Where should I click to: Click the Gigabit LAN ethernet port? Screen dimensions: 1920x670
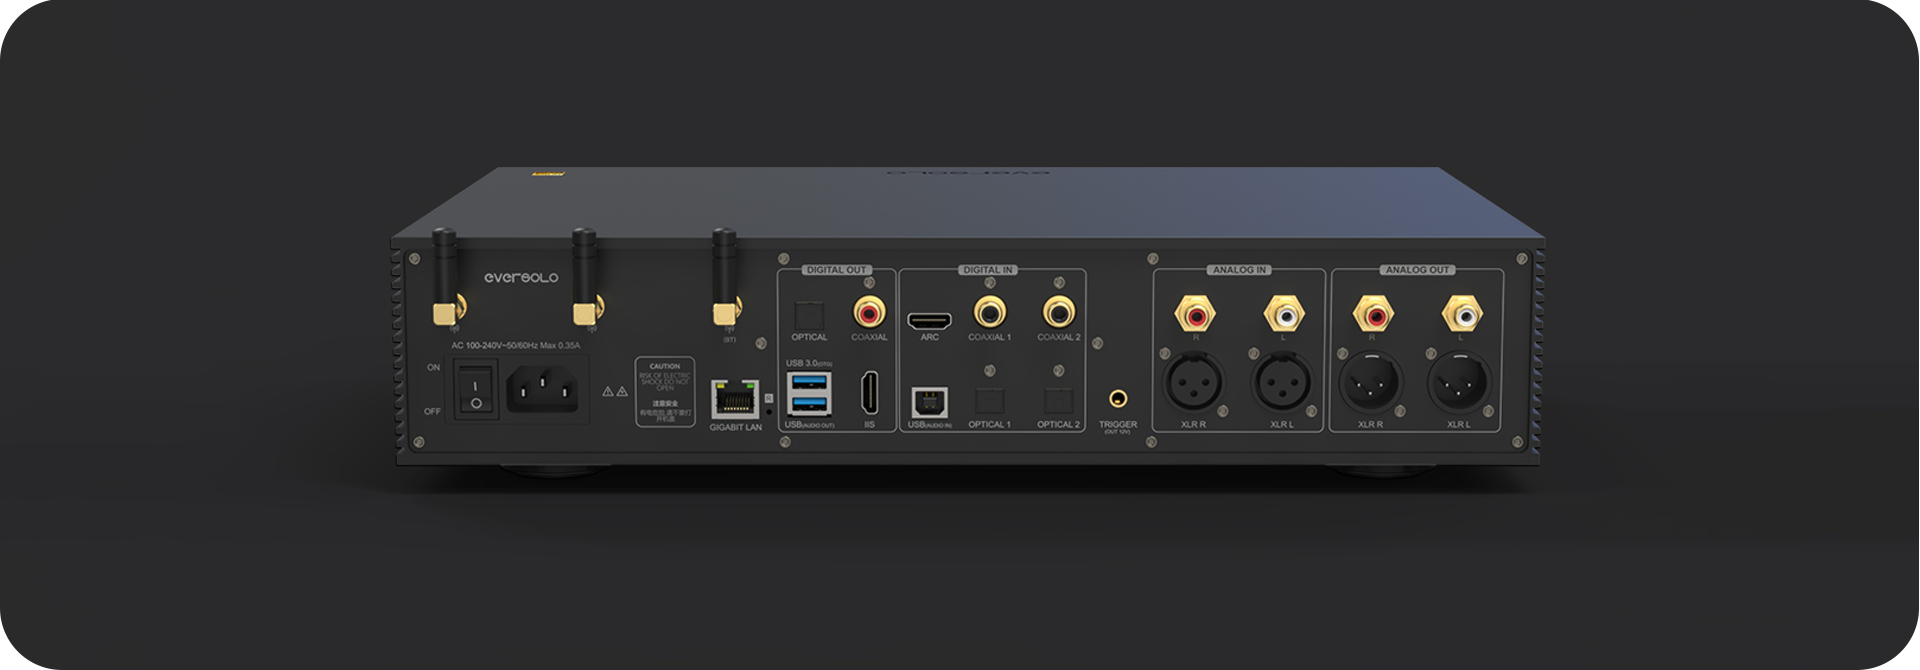click(734, 399)
